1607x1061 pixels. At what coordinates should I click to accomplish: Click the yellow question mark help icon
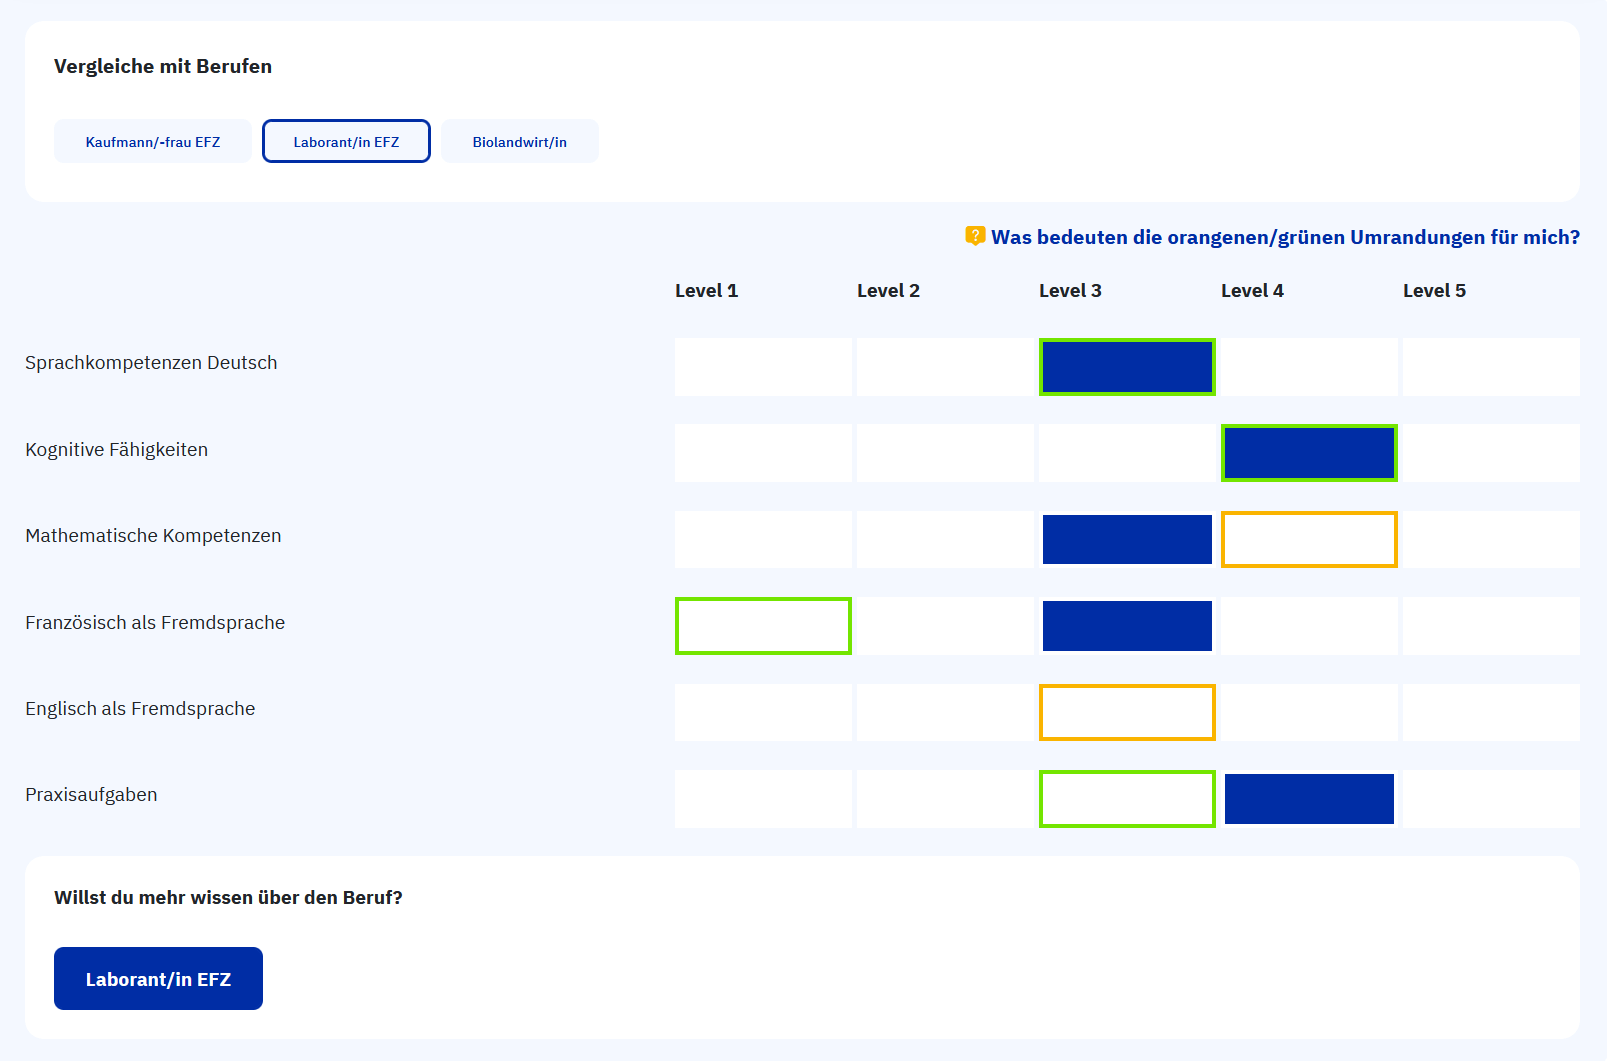click(973, 236)
